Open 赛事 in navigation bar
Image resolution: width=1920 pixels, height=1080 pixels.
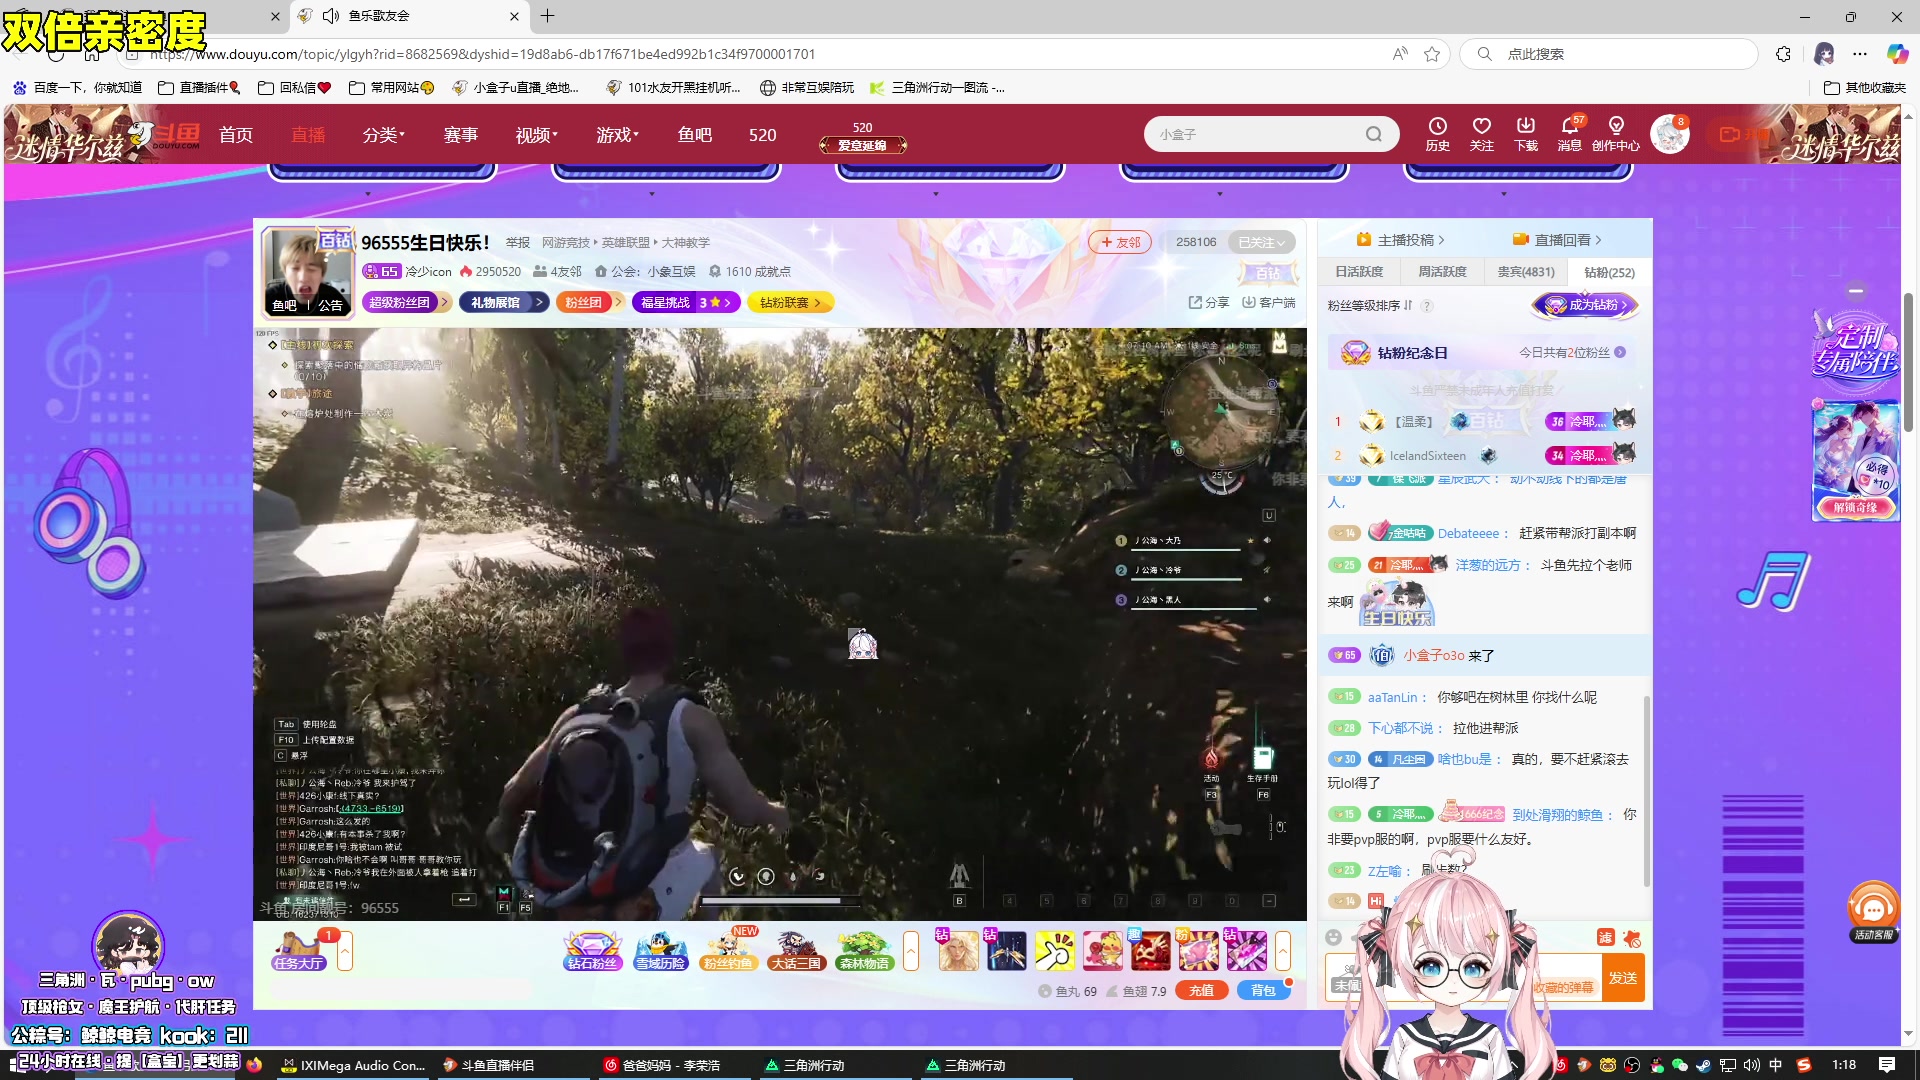[461, 135]
